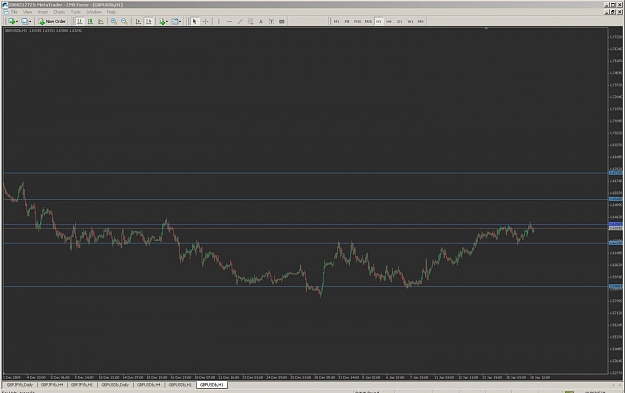Image resolution: width=625 pixels, height=393 pixels.
Task: Select the H1 timeframe button
Action: click(379, 22)
